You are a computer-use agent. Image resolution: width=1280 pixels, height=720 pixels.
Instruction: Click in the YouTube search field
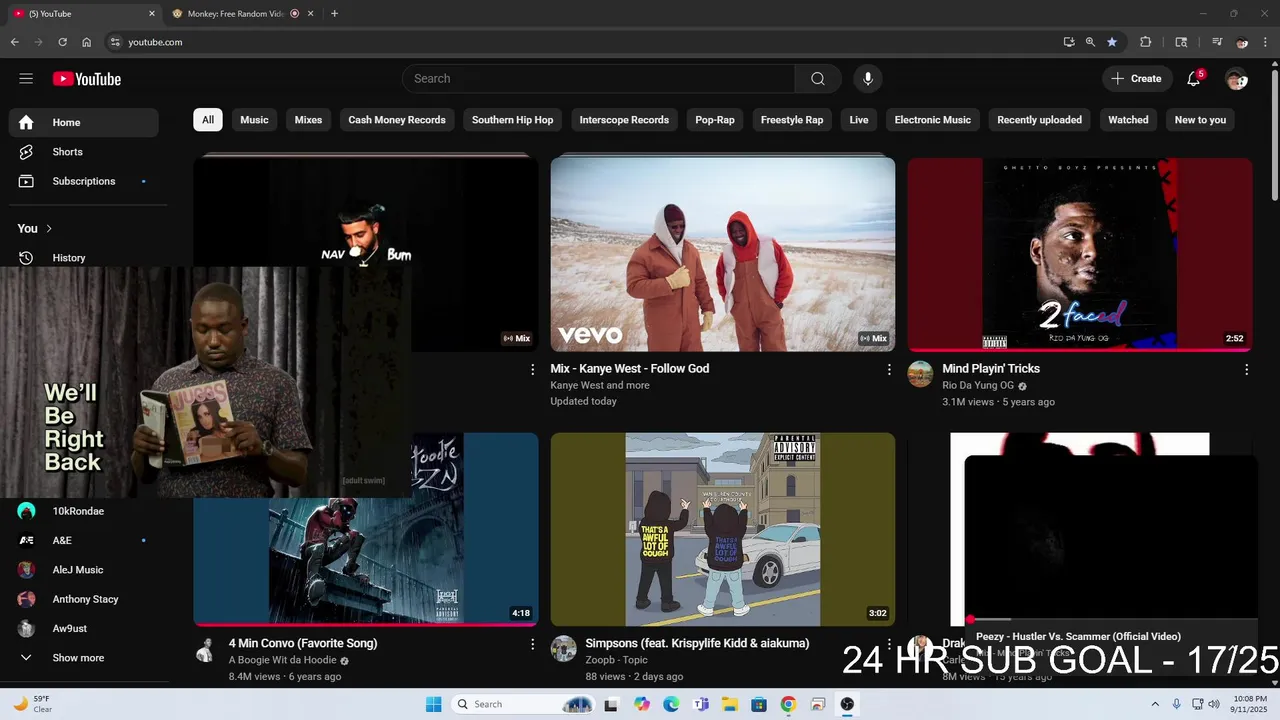599,79
